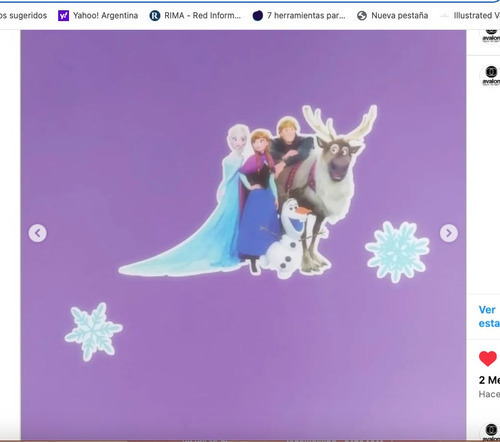This screenshot has width=500, height=442.
Task: Open the RIMA - Red Inform bookmark
Action: point(195,15)
